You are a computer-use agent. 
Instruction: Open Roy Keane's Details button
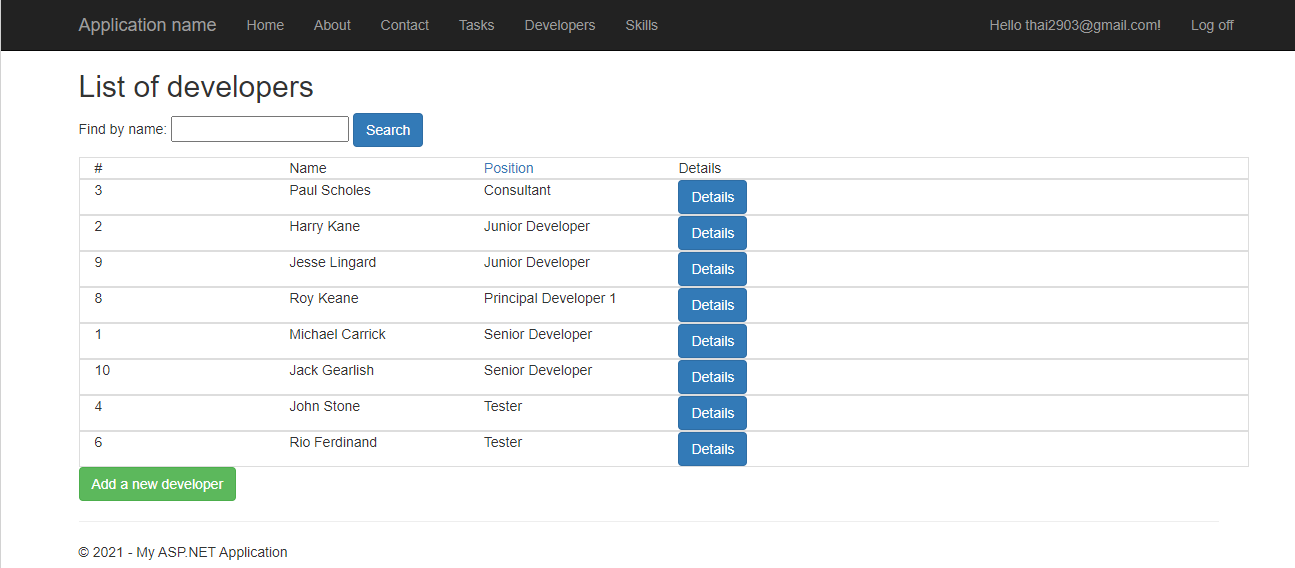point(712,305)
